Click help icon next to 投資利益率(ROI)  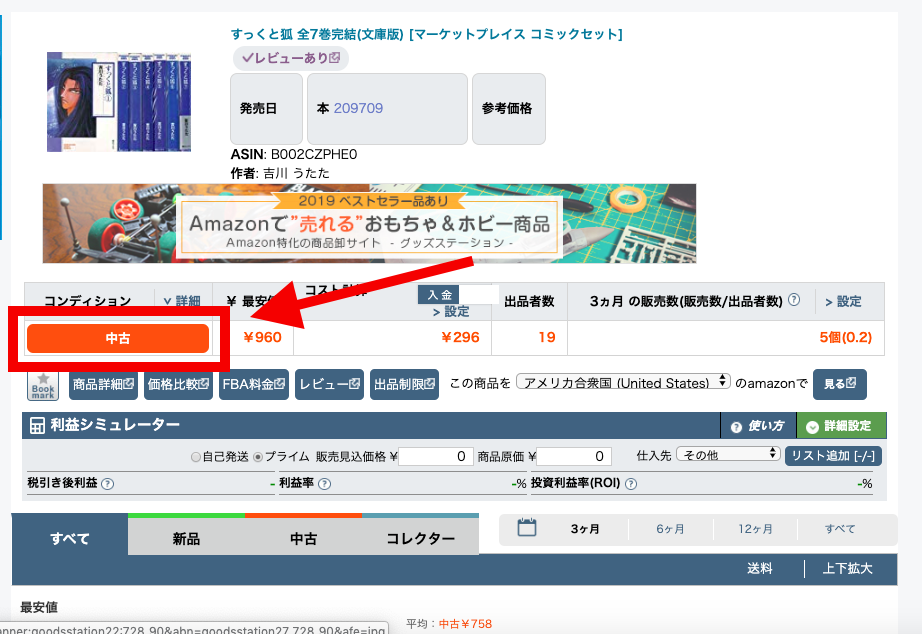(x=631, y=484)
